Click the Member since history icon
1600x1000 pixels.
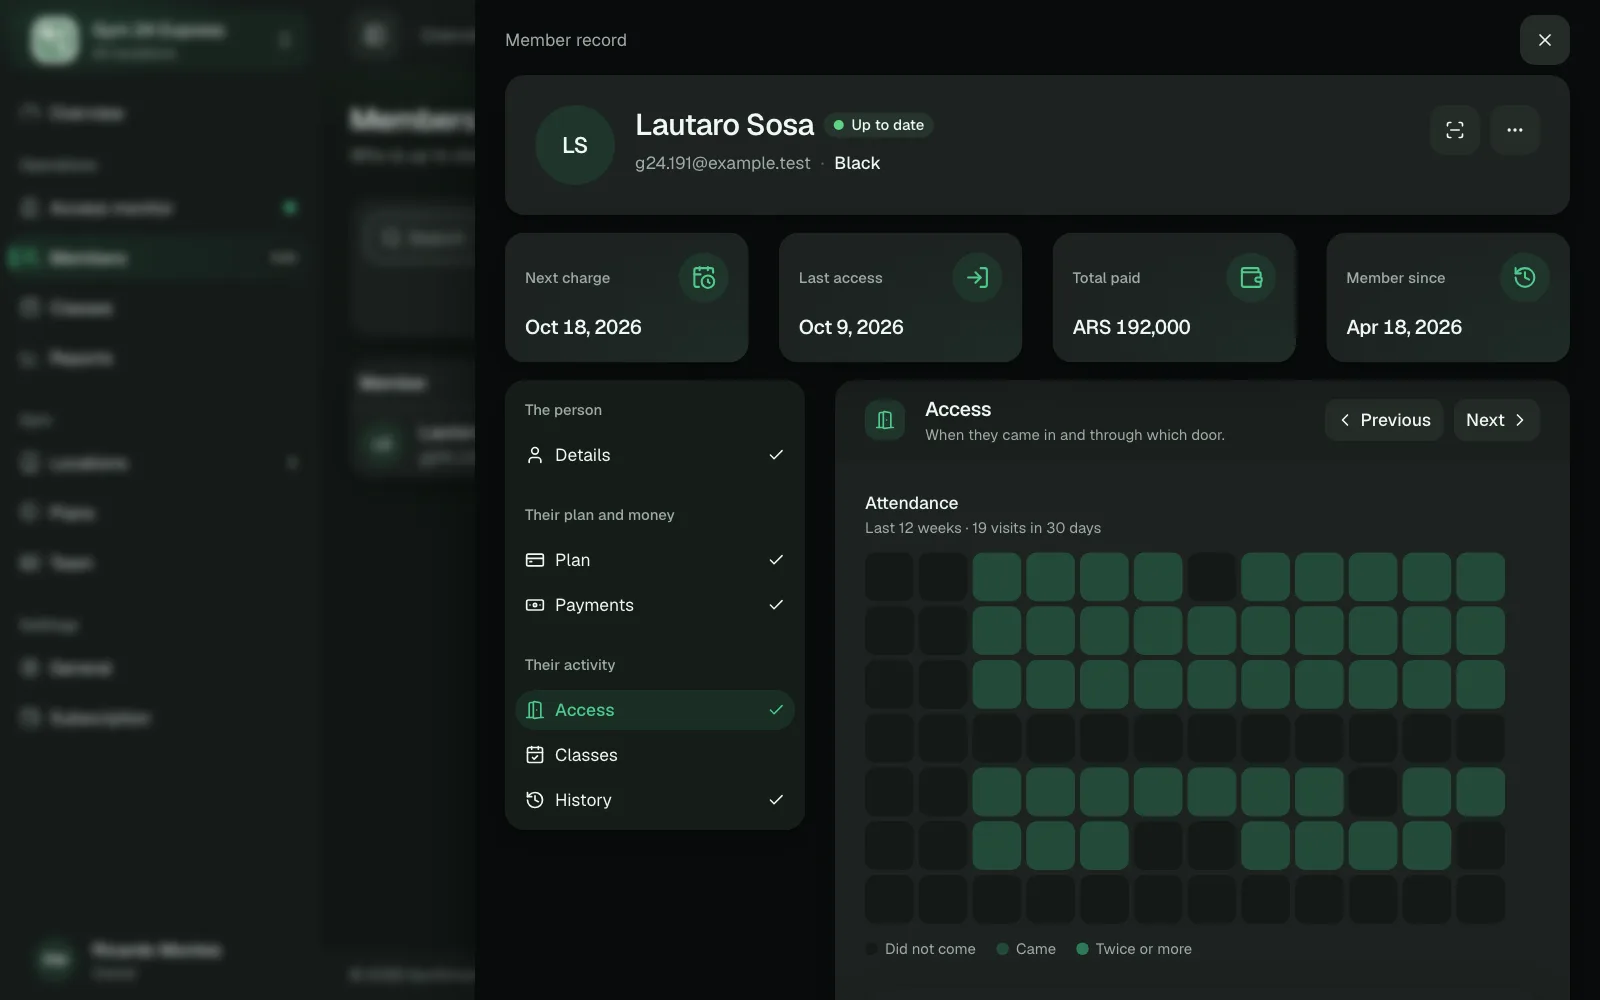pyautogui.click(x=1525, y=277)
